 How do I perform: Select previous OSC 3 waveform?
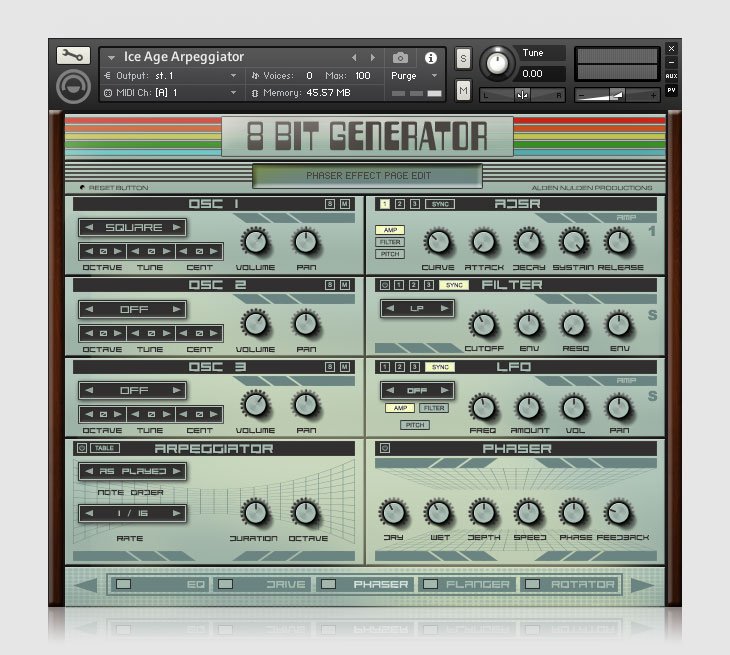pos(89,390)
